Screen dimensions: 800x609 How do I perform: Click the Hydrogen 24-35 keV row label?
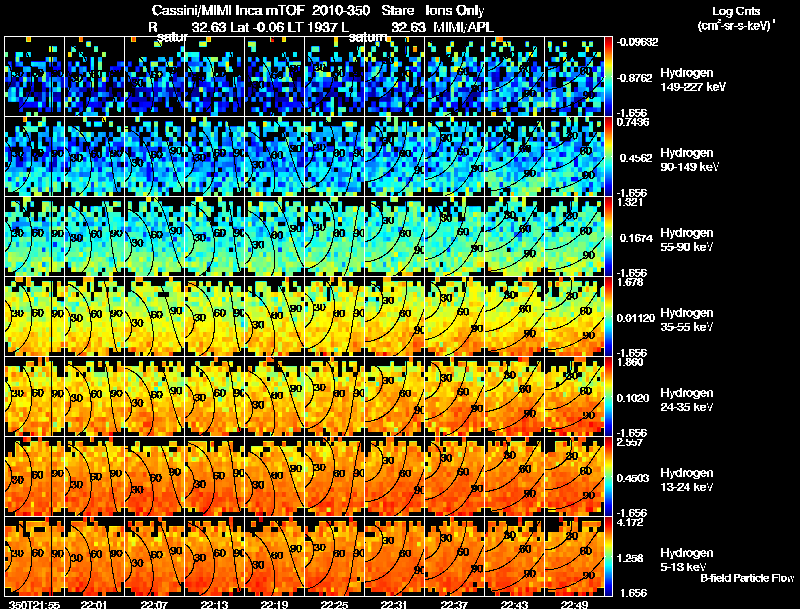point(687,400)
